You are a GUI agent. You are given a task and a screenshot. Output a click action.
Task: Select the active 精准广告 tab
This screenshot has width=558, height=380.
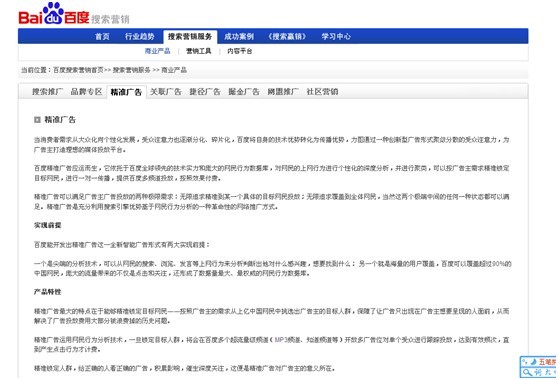coord(126,92)
